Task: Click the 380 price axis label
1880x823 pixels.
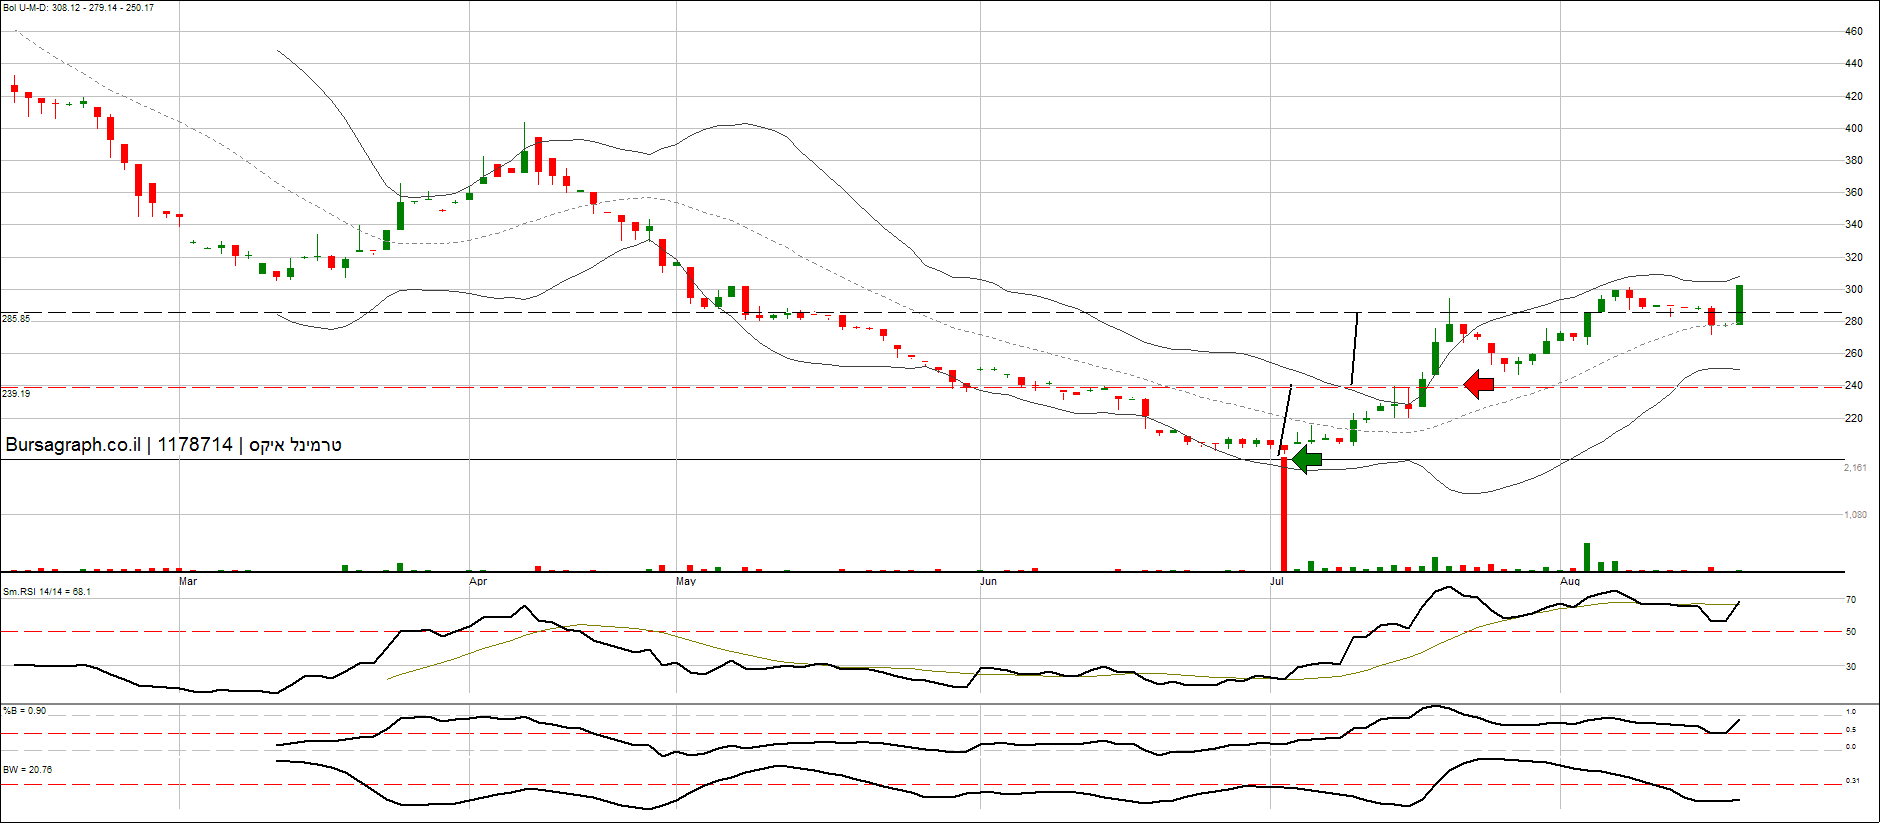Action: (x=1854, y=161)
